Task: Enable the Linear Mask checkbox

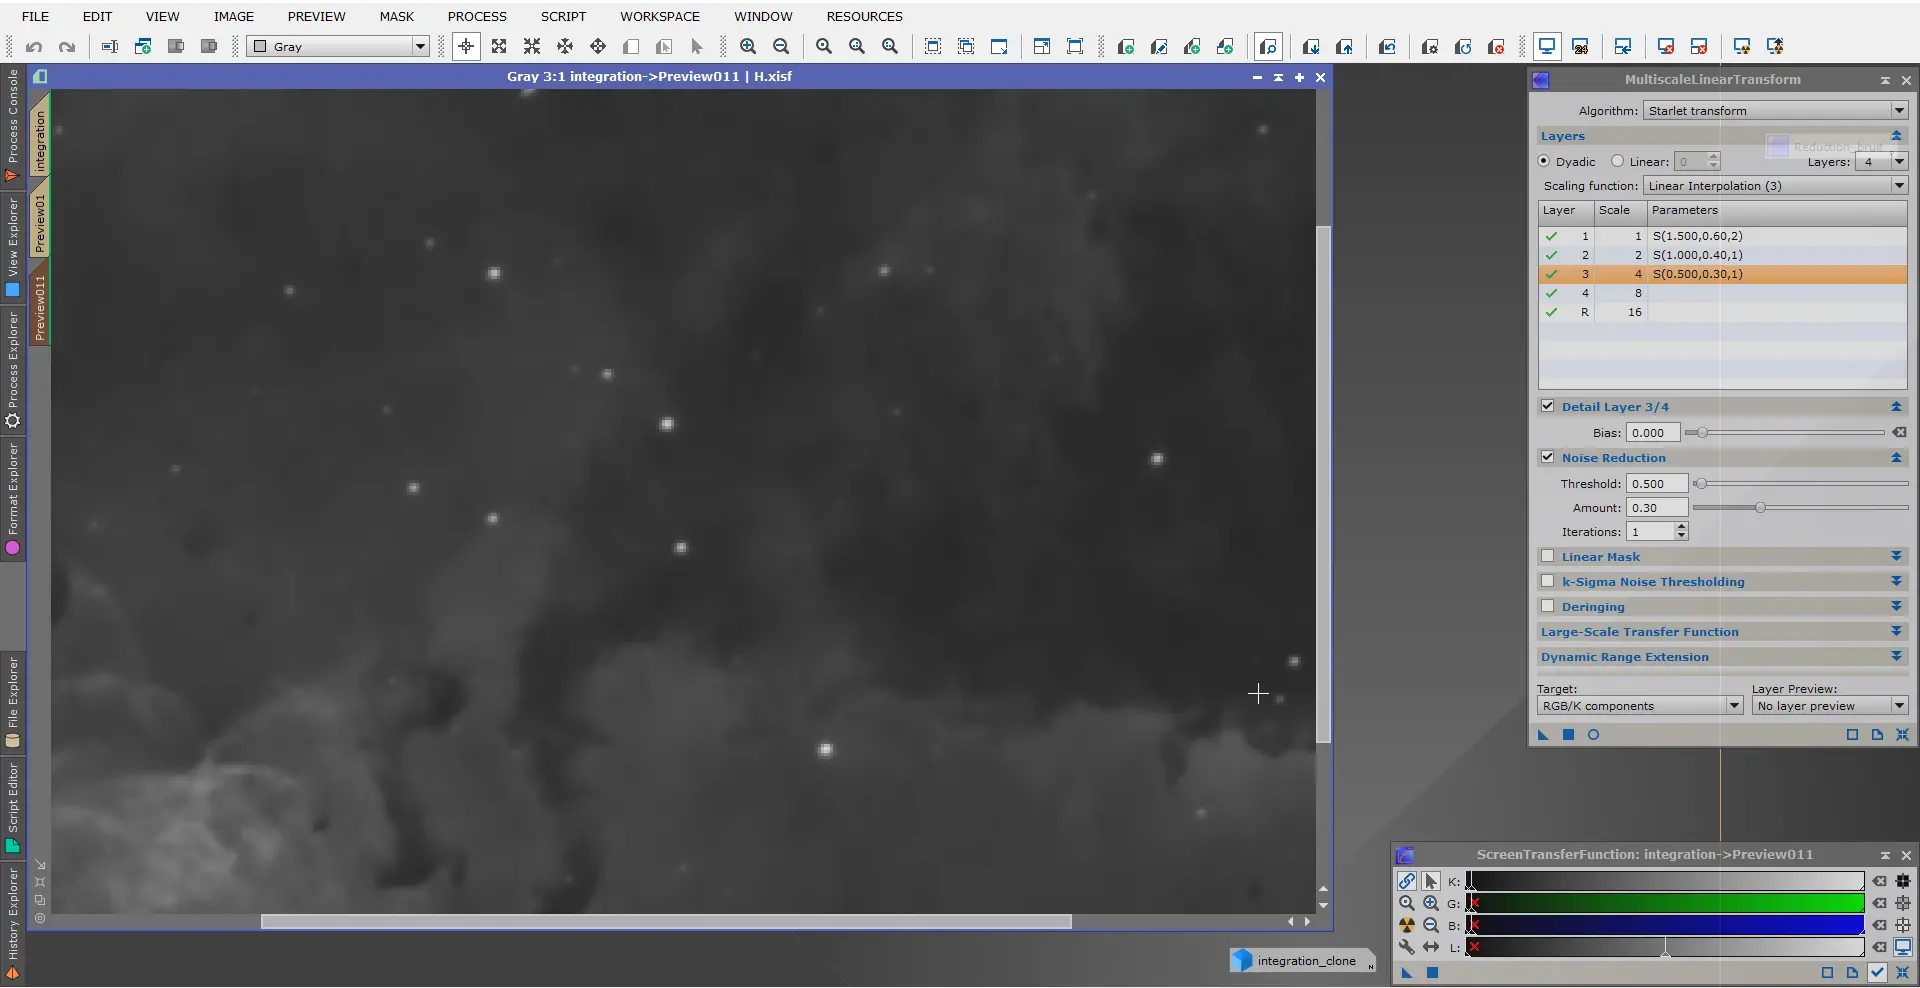Action: point(1548,556)
